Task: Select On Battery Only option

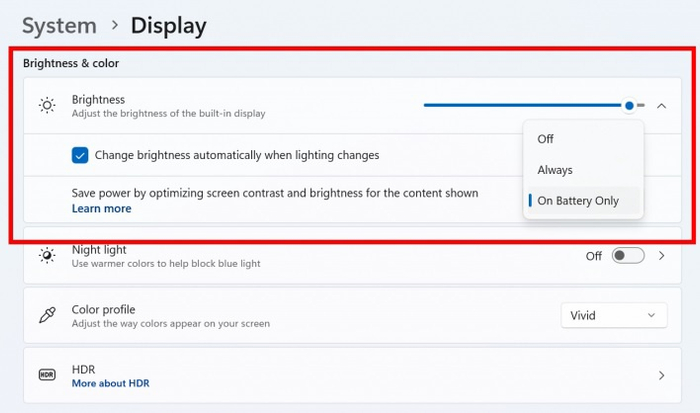Action: tap(578, 201)
